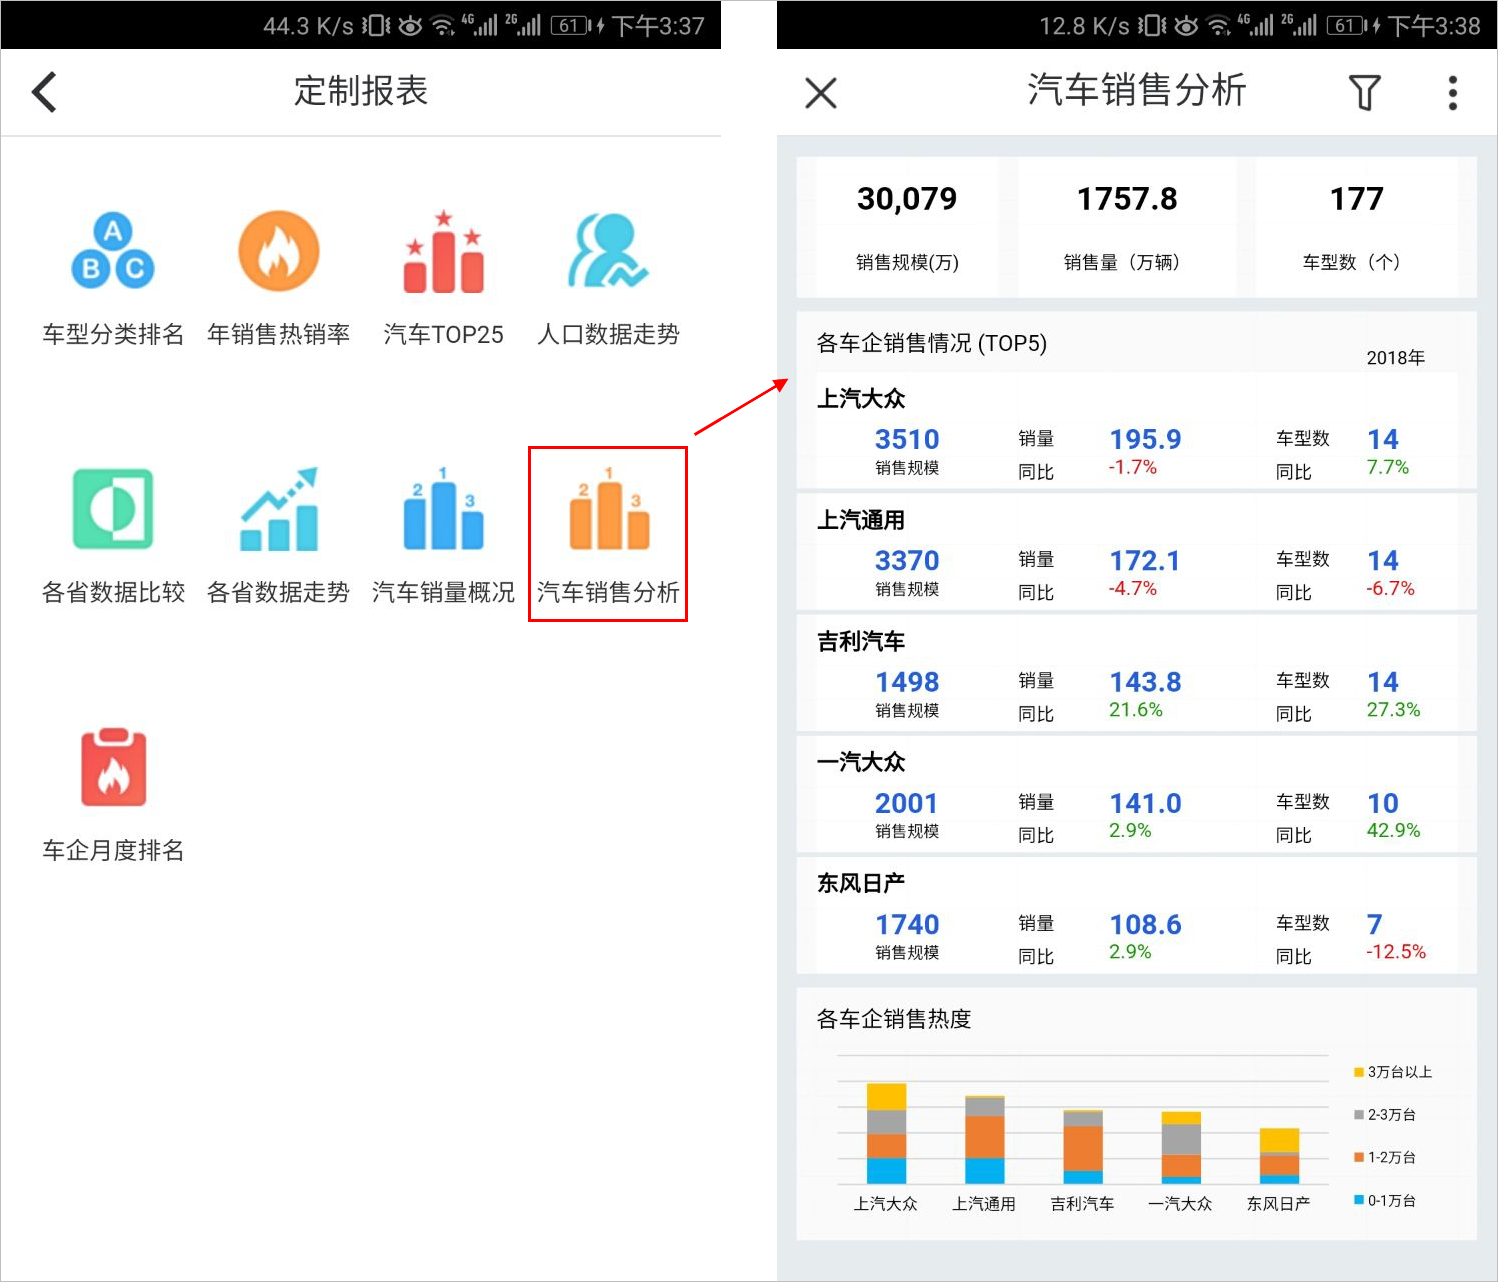
Task: Click the 141.0 sales volume value
Action: [1145, 804]
